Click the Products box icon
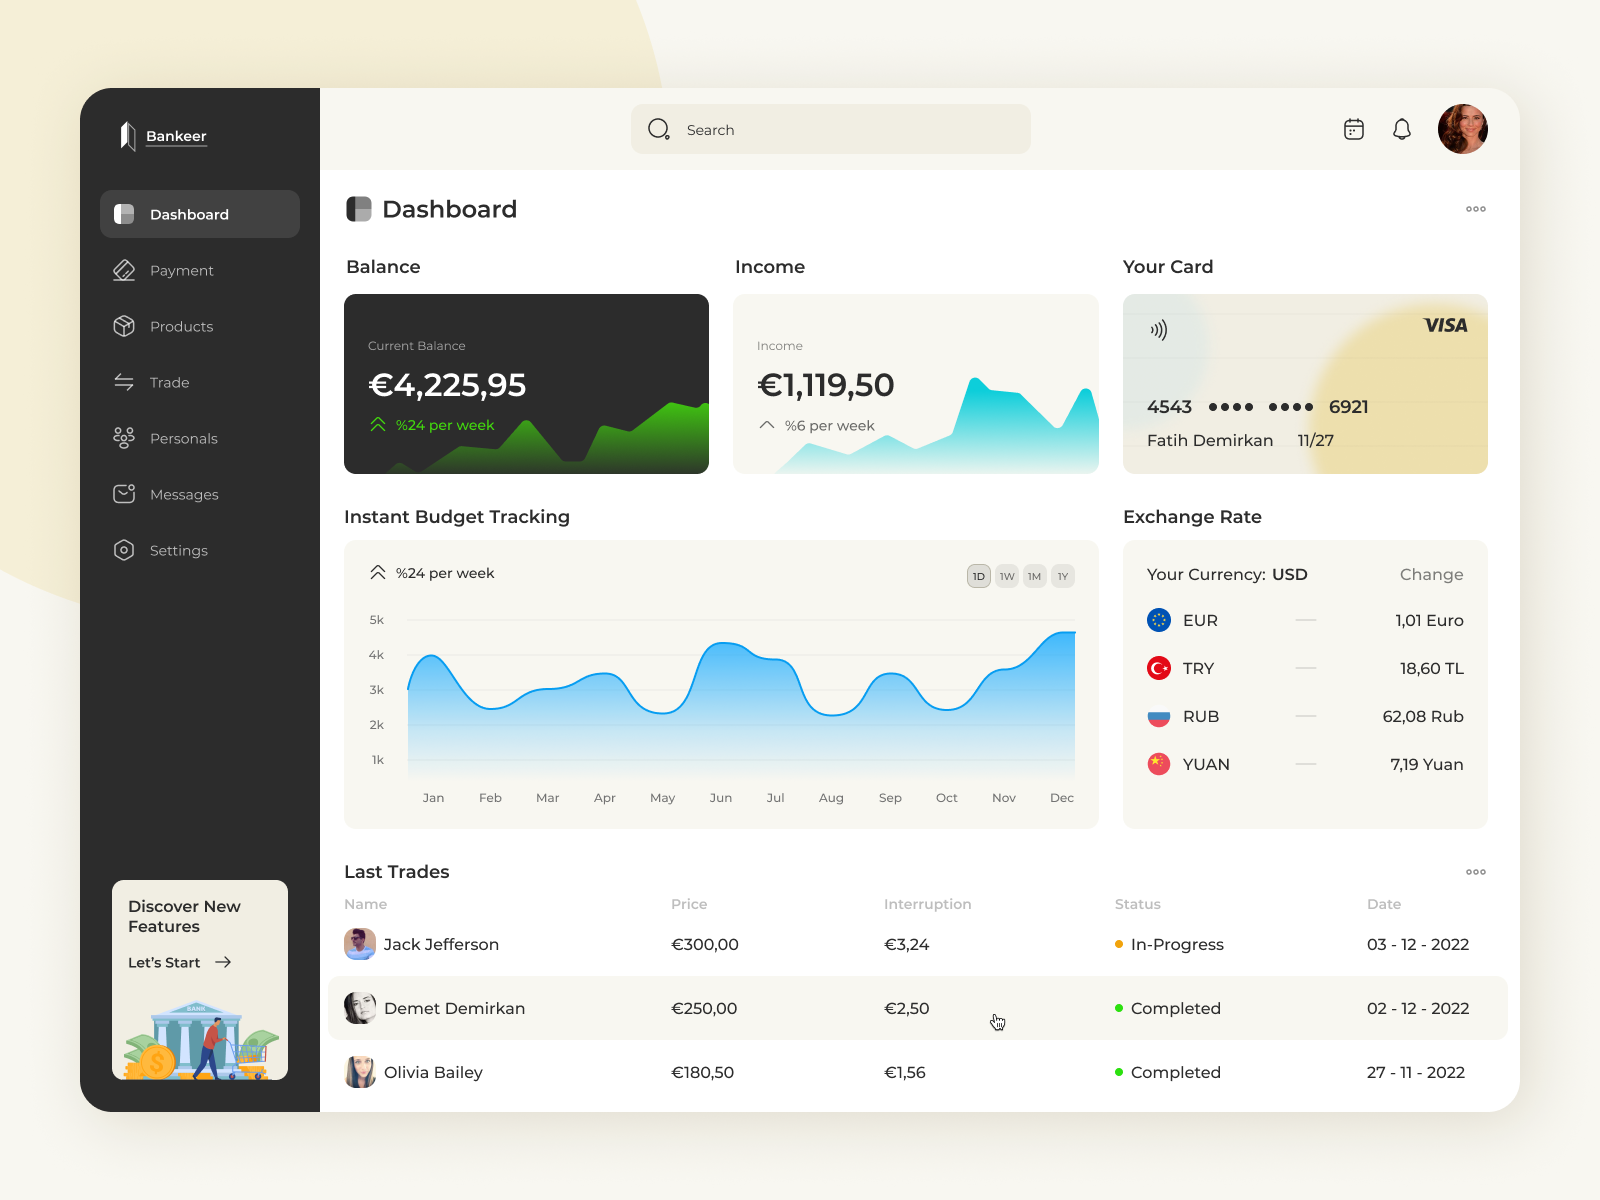 [124, 326]
